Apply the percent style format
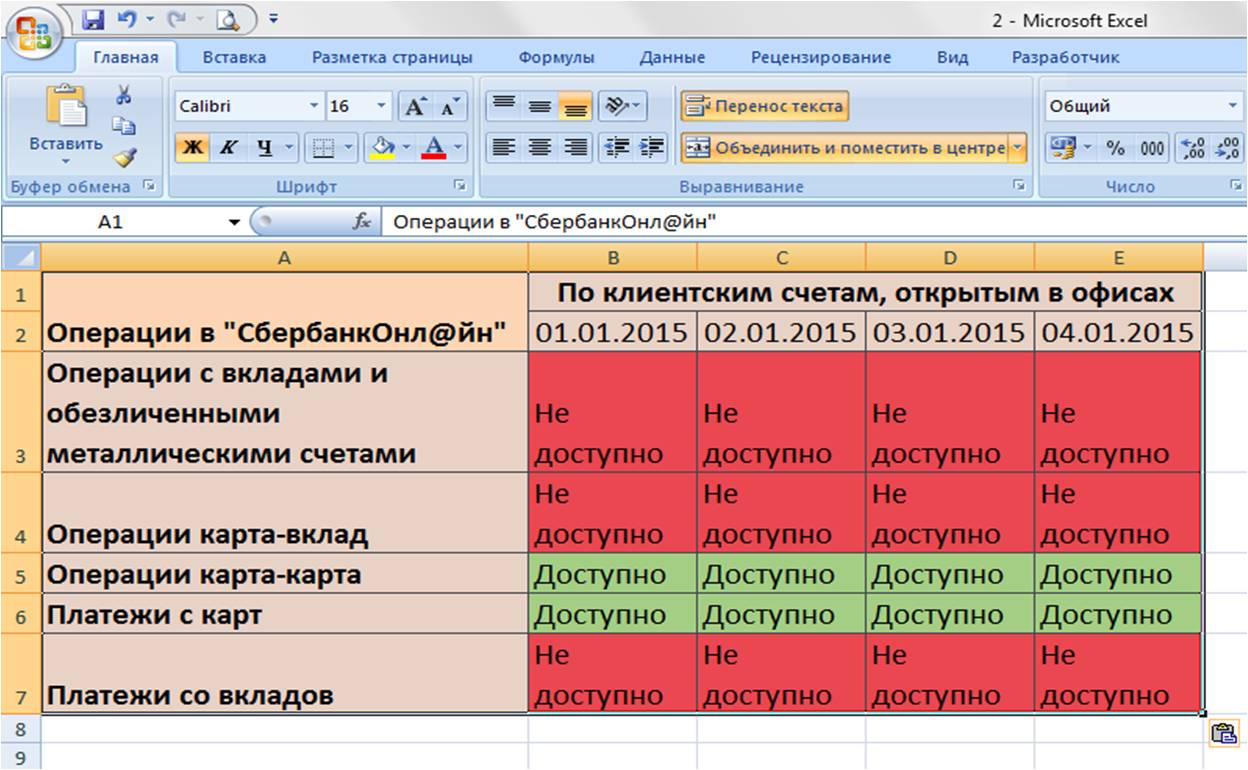The height and width of the screenshot is (770, 1248). pyautogui.click(x=1116, y=149)
